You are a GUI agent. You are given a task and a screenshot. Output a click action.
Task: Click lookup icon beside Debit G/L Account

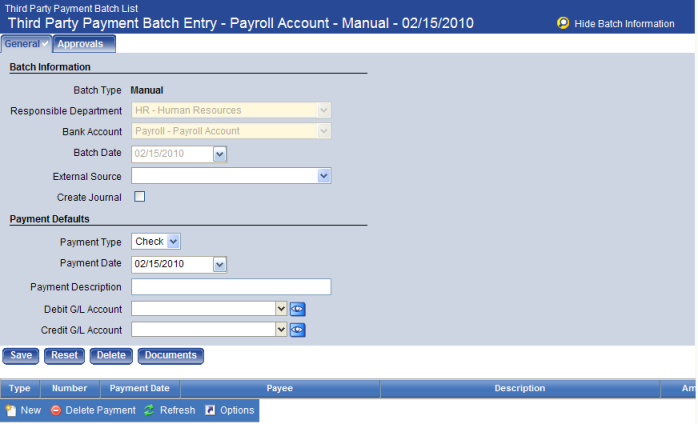click(x=297, y=309)
